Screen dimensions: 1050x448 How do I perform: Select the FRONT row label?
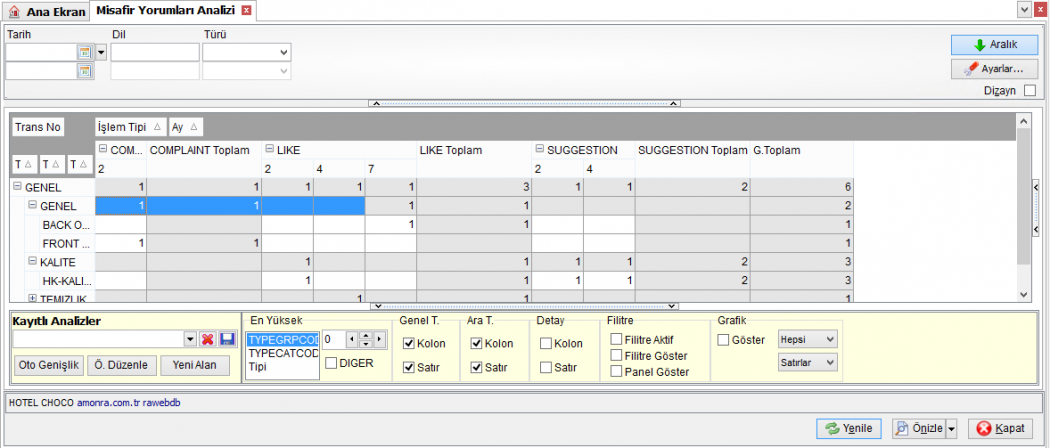coord(66,243)
